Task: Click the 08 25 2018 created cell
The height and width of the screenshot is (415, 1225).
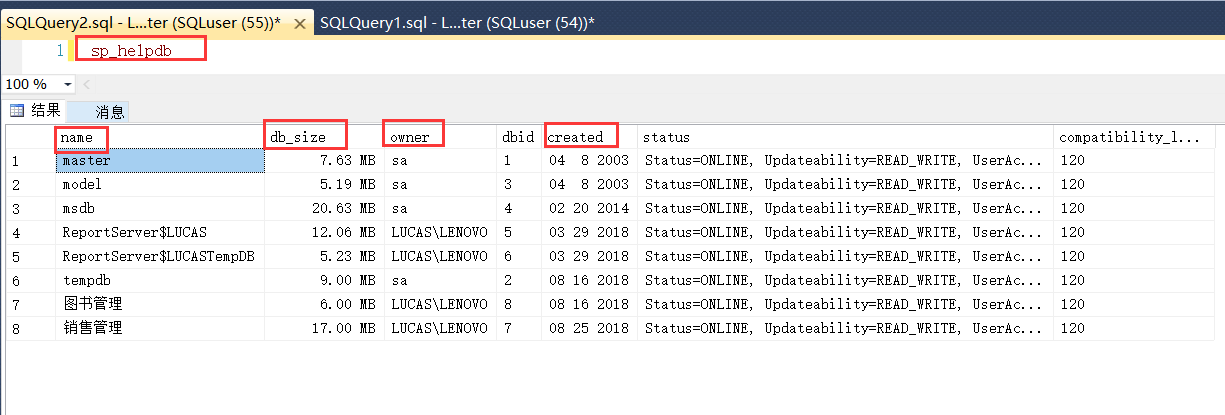Action: coord(590,327)
